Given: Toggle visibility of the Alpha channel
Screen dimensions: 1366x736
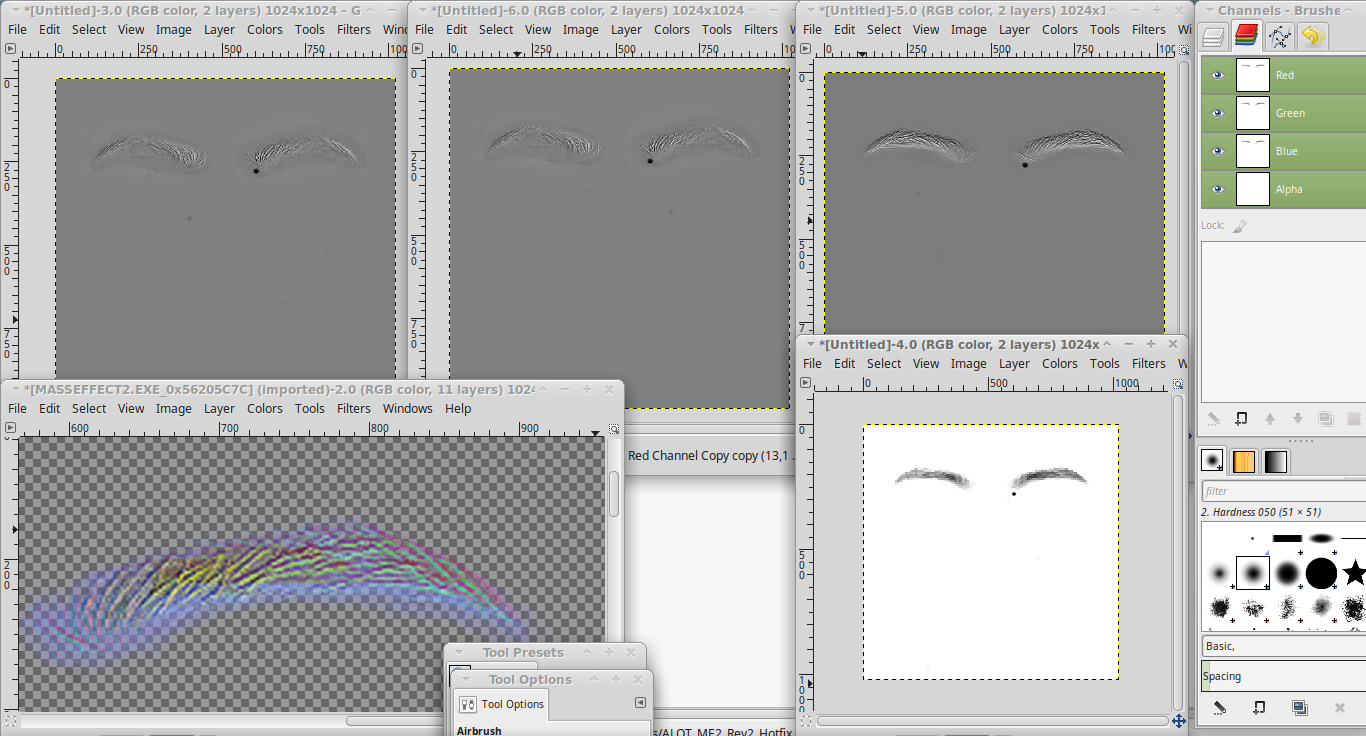Looking at the screenshot, I should [1217, 189].
